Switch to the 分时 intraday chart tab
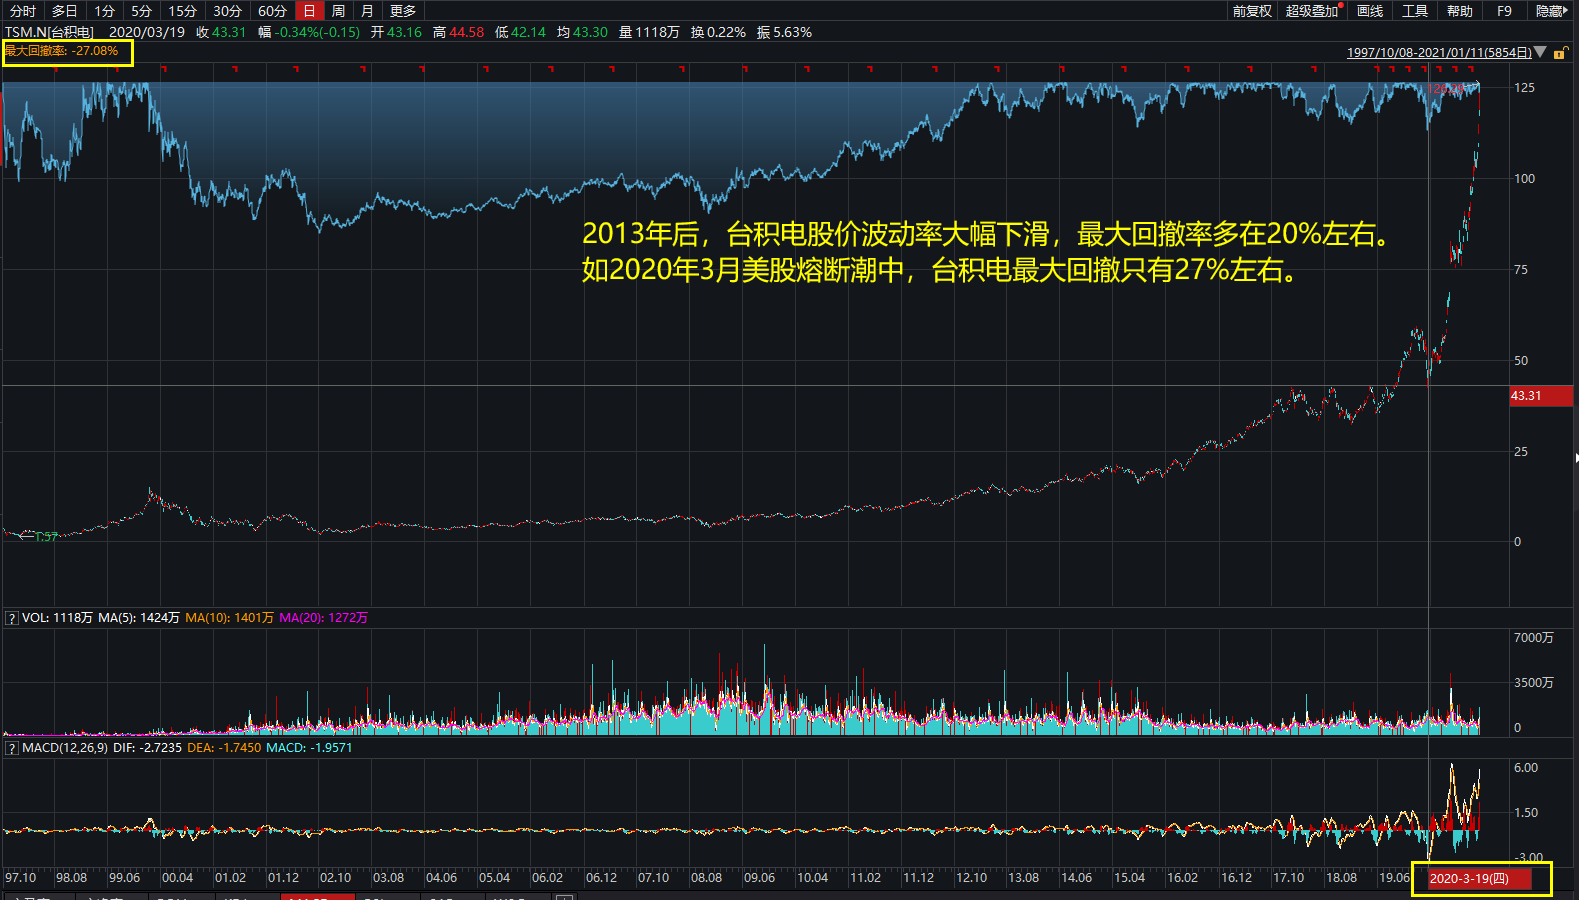This screenshot has height=900, width=1579. coord(23,11)
